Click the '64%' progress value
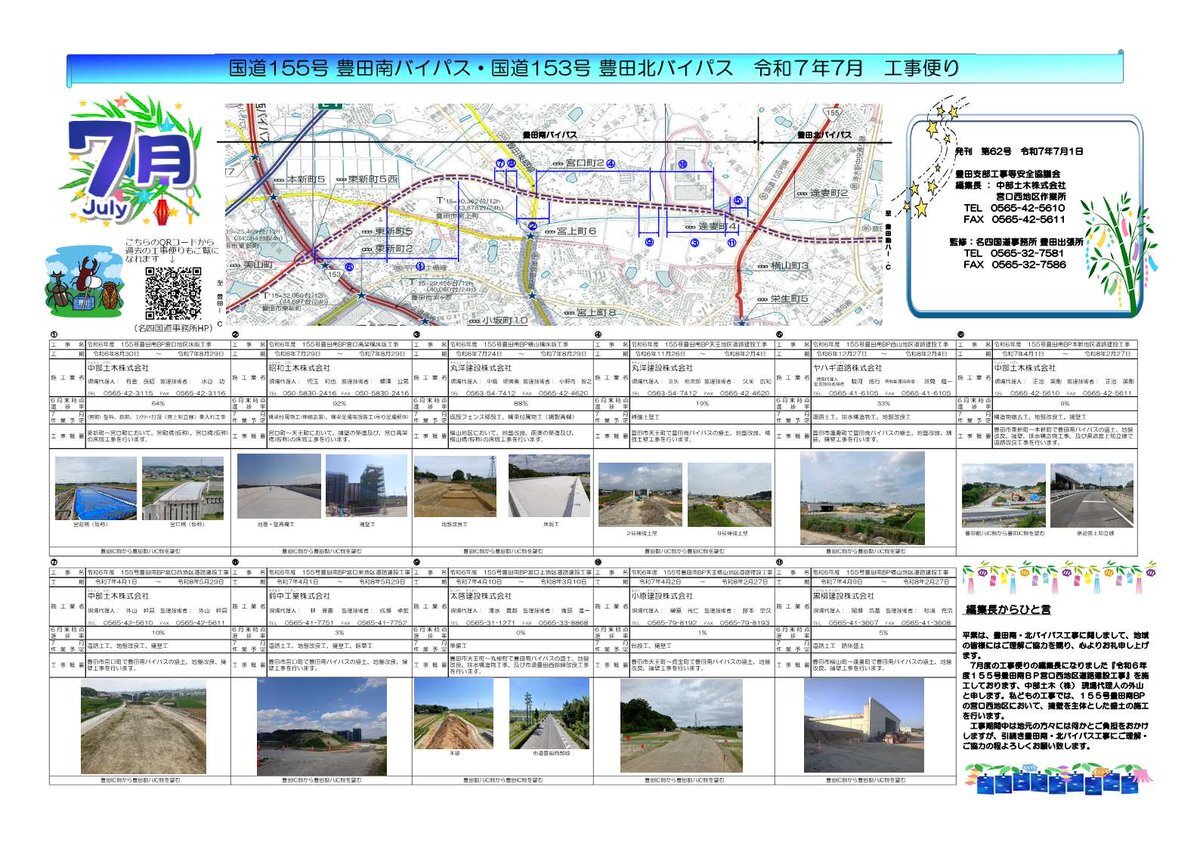Image resolution: width=1200 pixels, height=849 pixels. [x=157, y=403]
